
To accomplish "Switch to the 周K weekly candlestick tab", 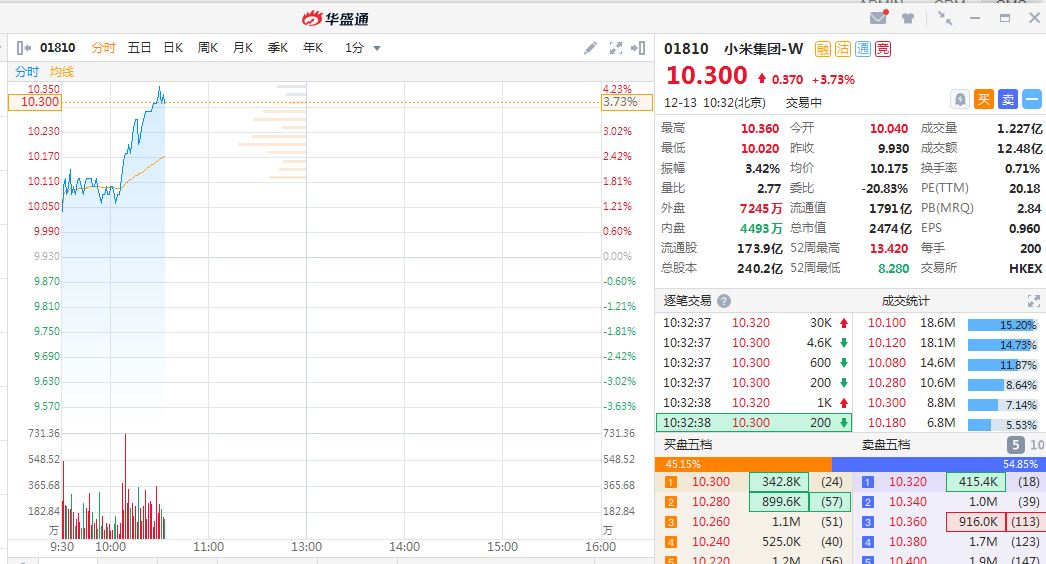I will click(207, 47).
